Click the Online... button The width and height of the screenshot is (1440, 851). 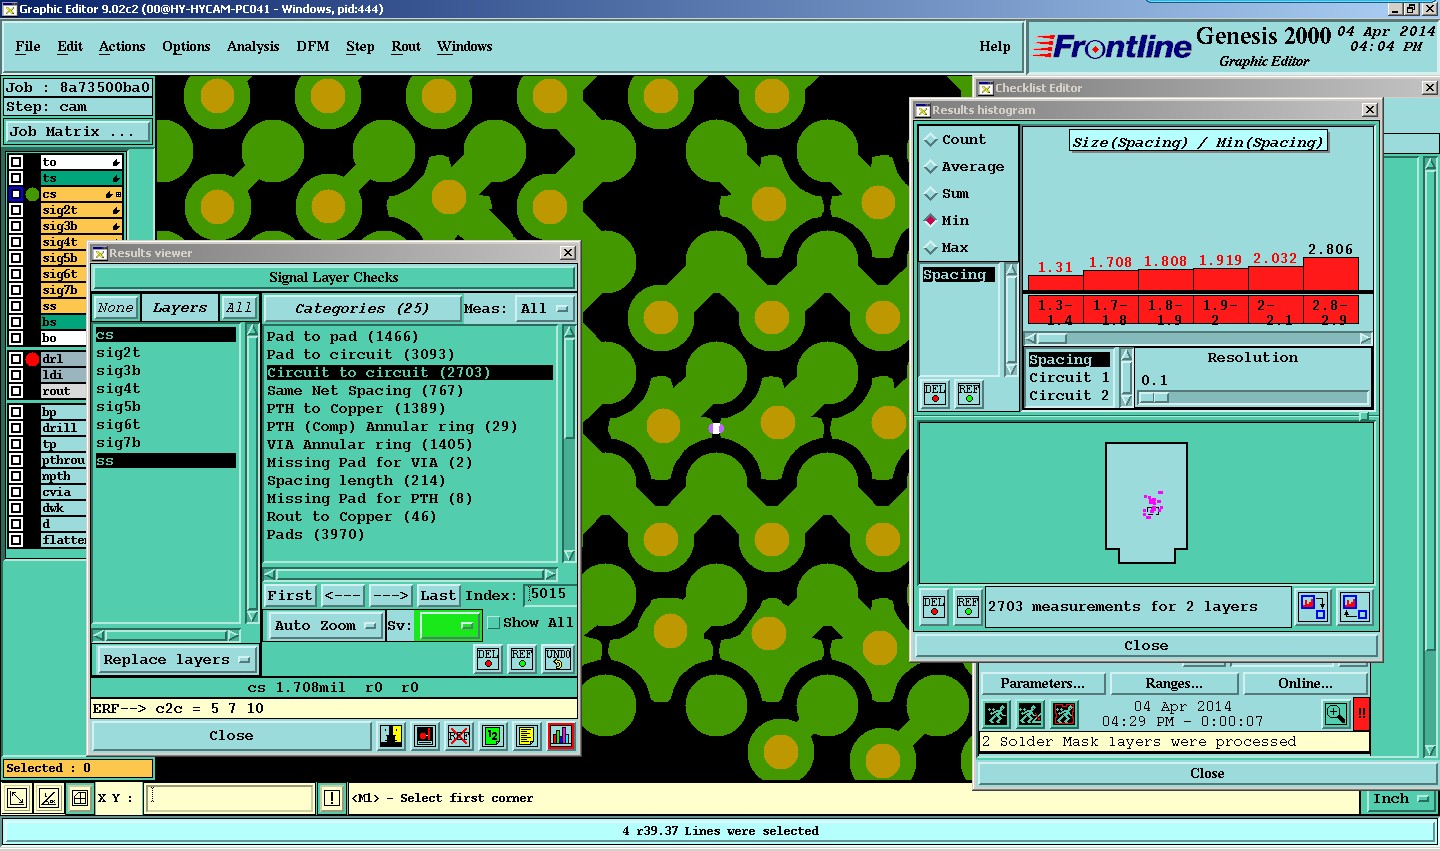pyautogui.click(x=1305, y=684)
